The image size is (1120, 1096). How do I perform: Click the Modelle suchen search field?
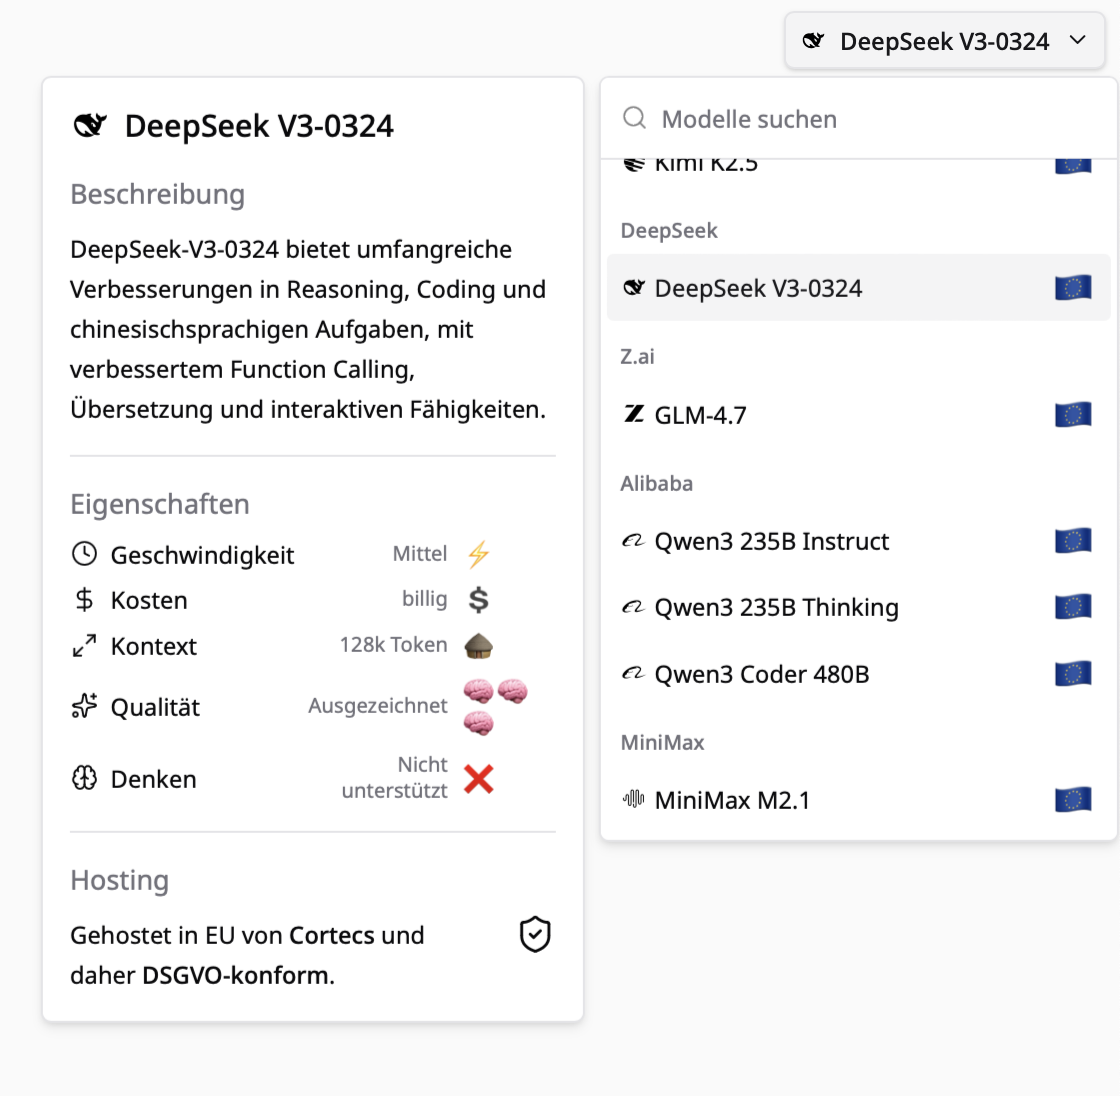[x=750, y=118]
